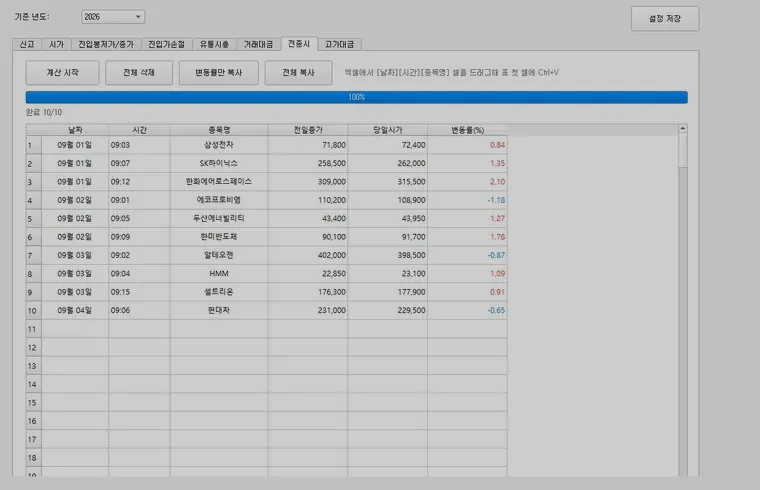Screen dimensions: 760x490
Task: Switch to the 시가 tab
Action: (x=56, y=44)
